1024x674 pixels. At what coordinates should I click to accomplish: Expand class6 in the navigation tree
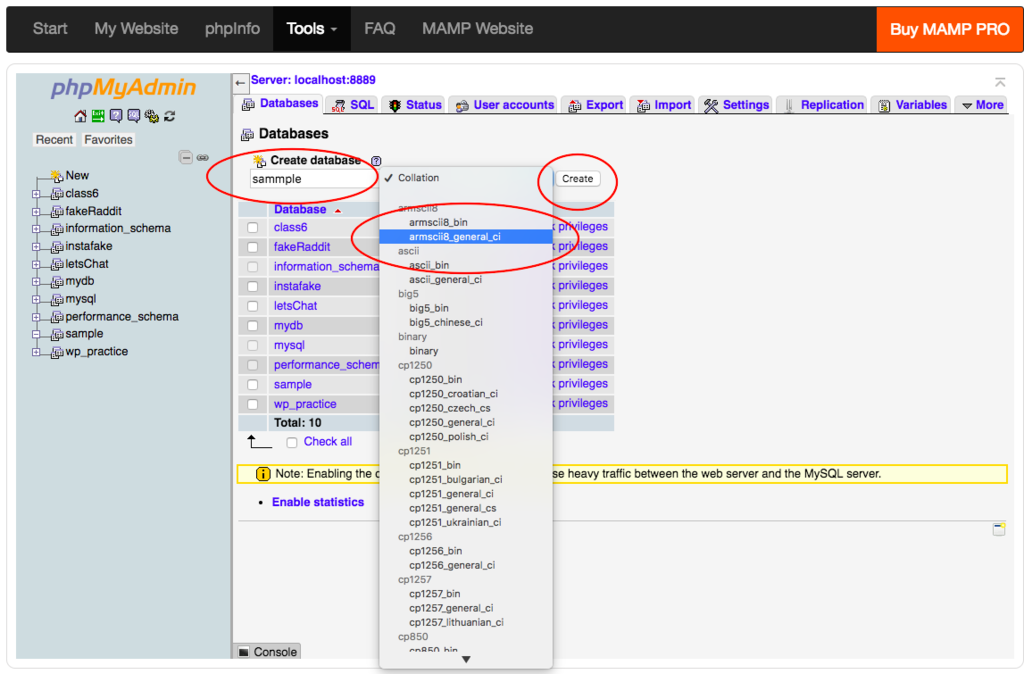[x=36, y=194]
